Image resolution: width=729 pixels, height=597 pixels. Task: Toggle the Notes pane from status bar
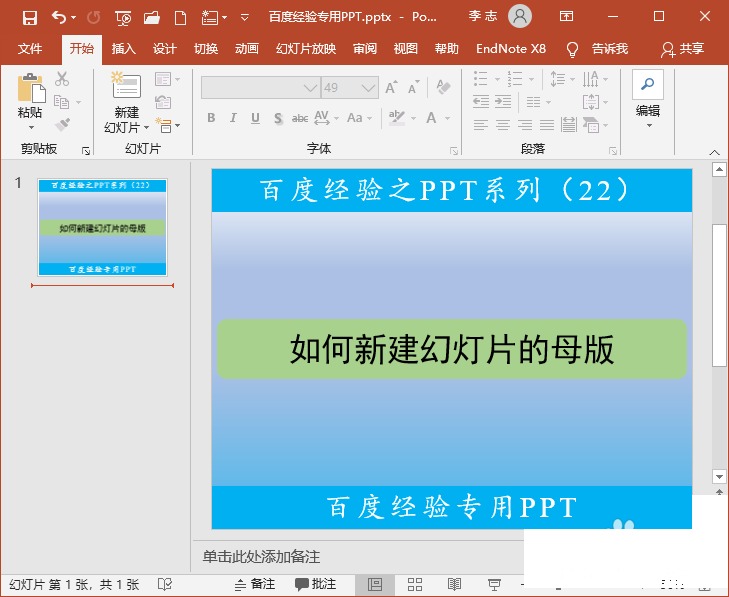point(255,584)
